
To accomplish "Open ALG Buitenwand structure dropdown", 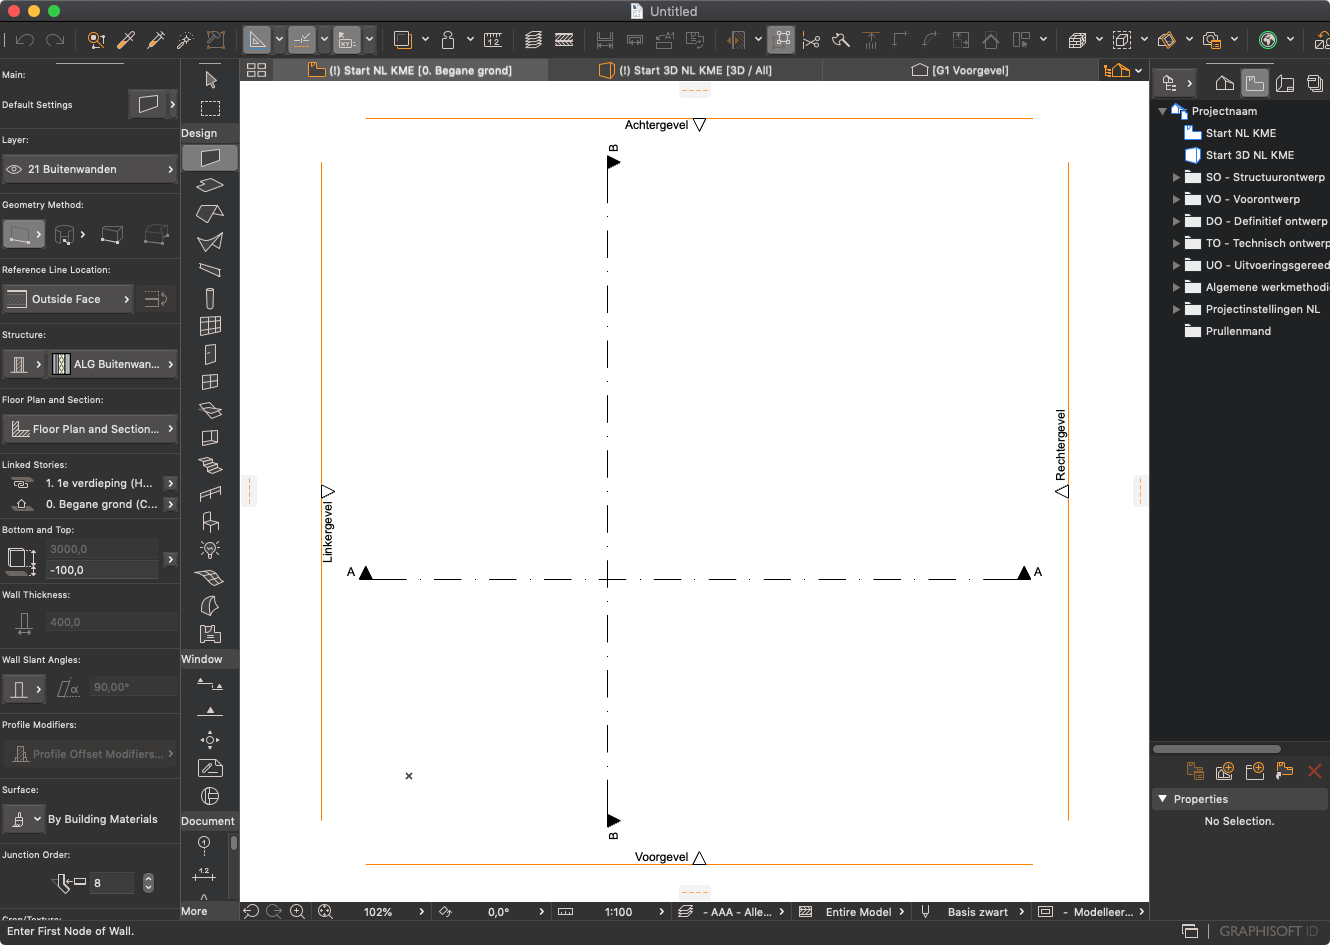I will point(114,364).
